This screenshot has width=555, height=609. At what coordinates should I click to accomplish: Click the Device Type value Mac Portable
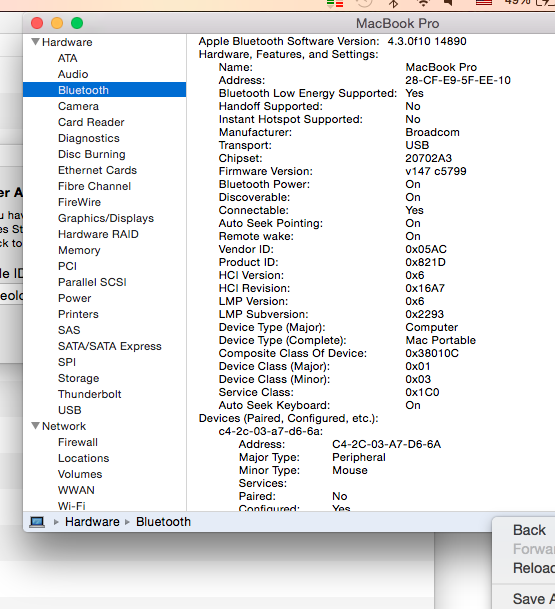(441, 340)
